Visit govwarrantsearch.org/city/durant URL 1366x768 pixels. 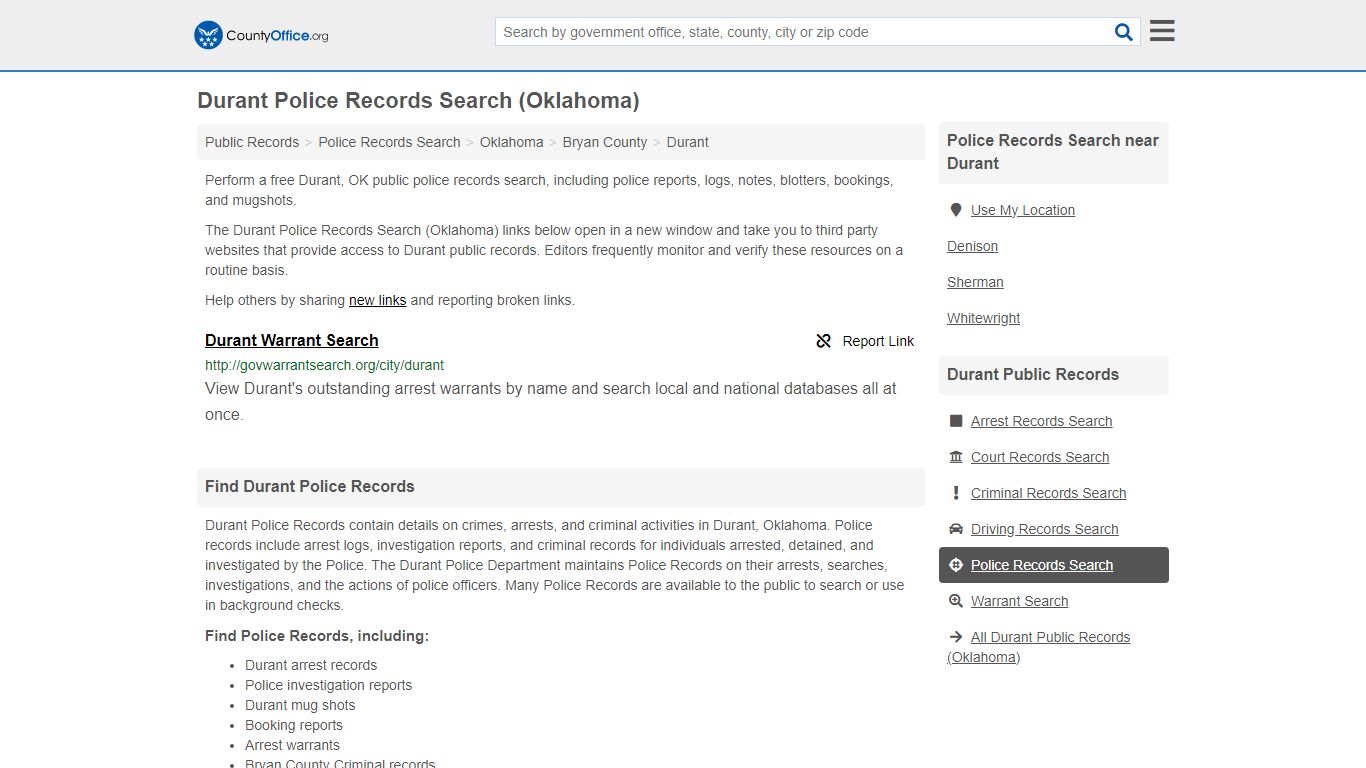pyautogui.click(x=324, y=365)
